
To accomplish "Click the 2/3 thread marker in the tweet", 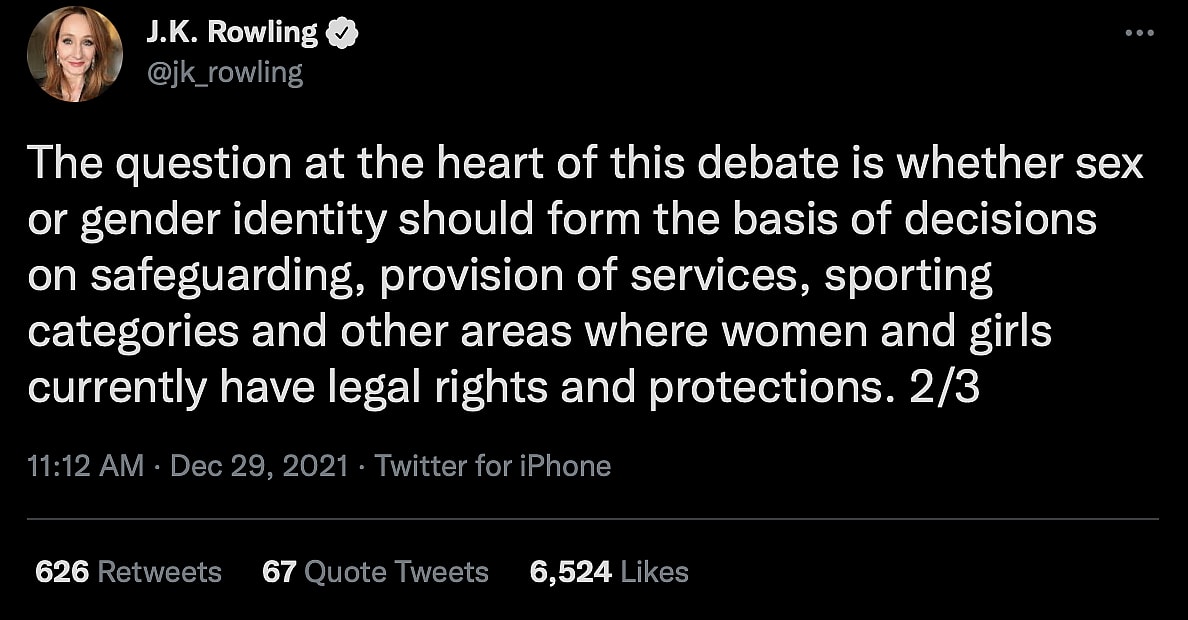I will [x=946, y=390].
